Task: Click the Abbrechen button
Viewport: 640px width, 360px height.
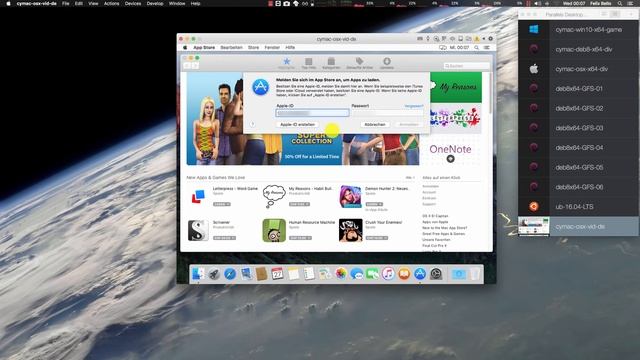Action: (x=375, y=124)
